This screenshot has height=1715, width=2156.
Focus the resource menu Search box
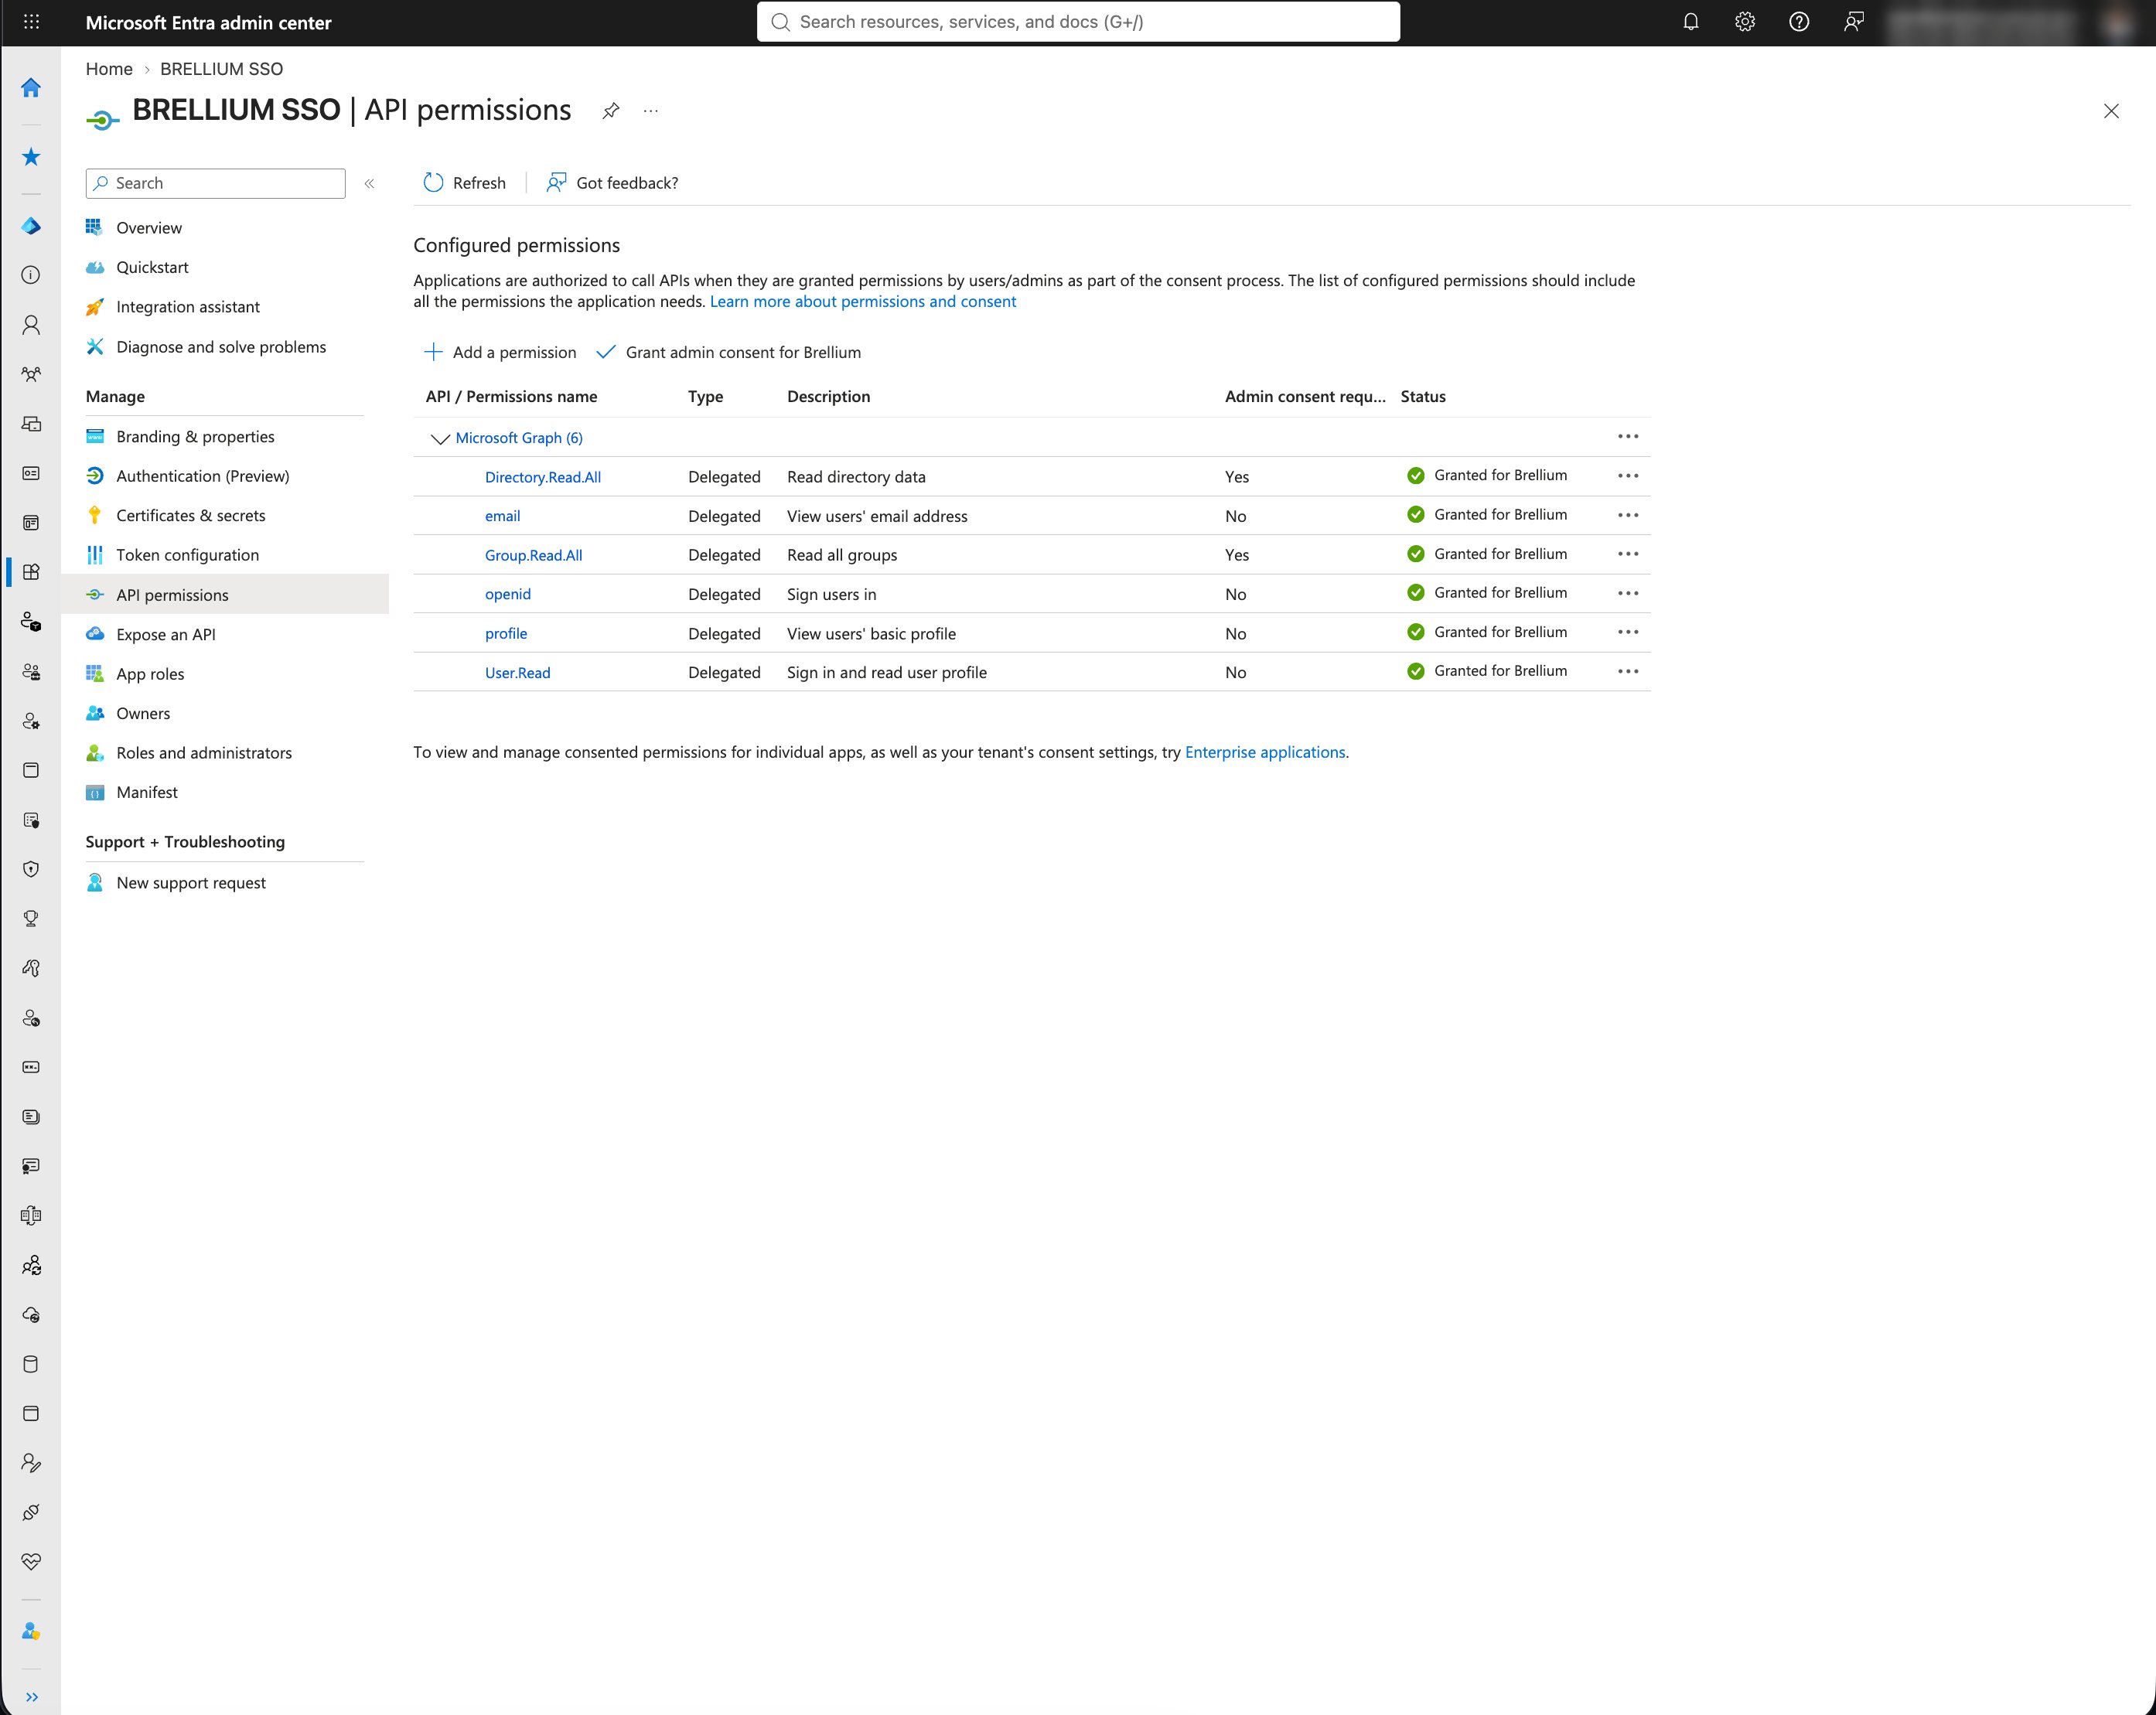pos(215,183)
